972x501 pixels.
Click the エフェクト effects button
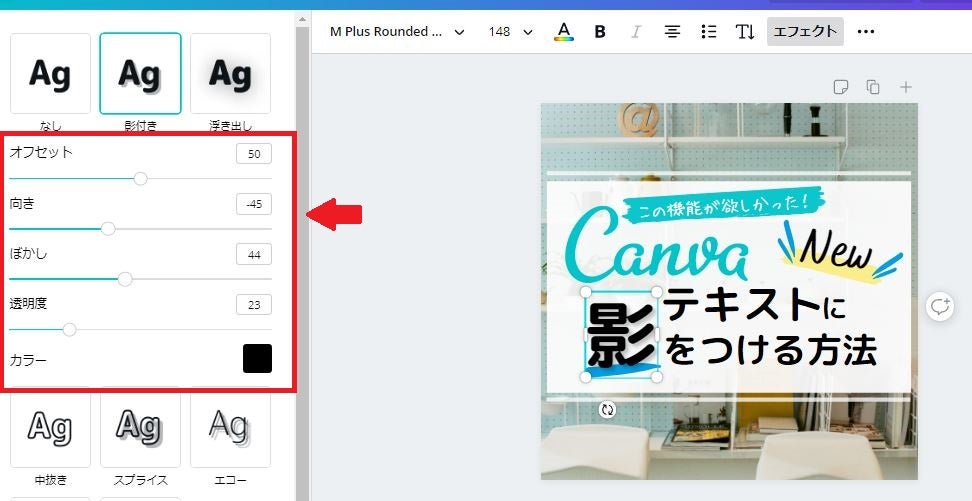click(805, 32)
